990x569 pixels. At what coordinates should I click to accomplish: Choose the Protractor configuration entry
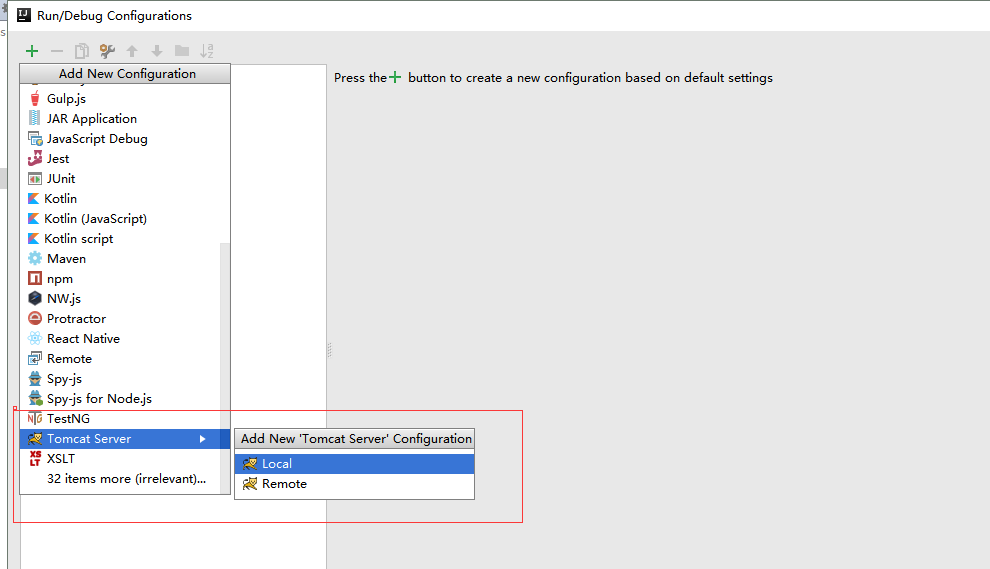120,319
